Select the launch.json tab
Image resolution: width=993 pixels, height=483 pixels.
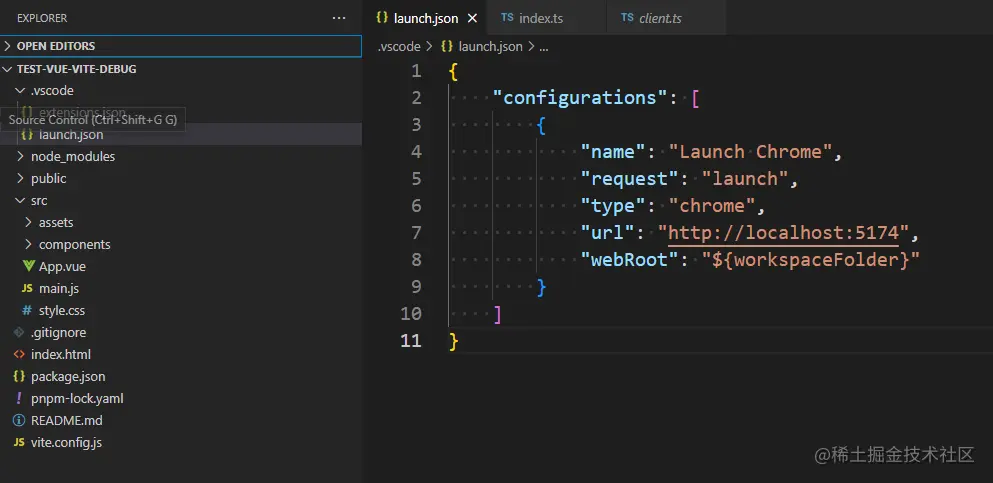pyautogui.click(x=425, y=18)
